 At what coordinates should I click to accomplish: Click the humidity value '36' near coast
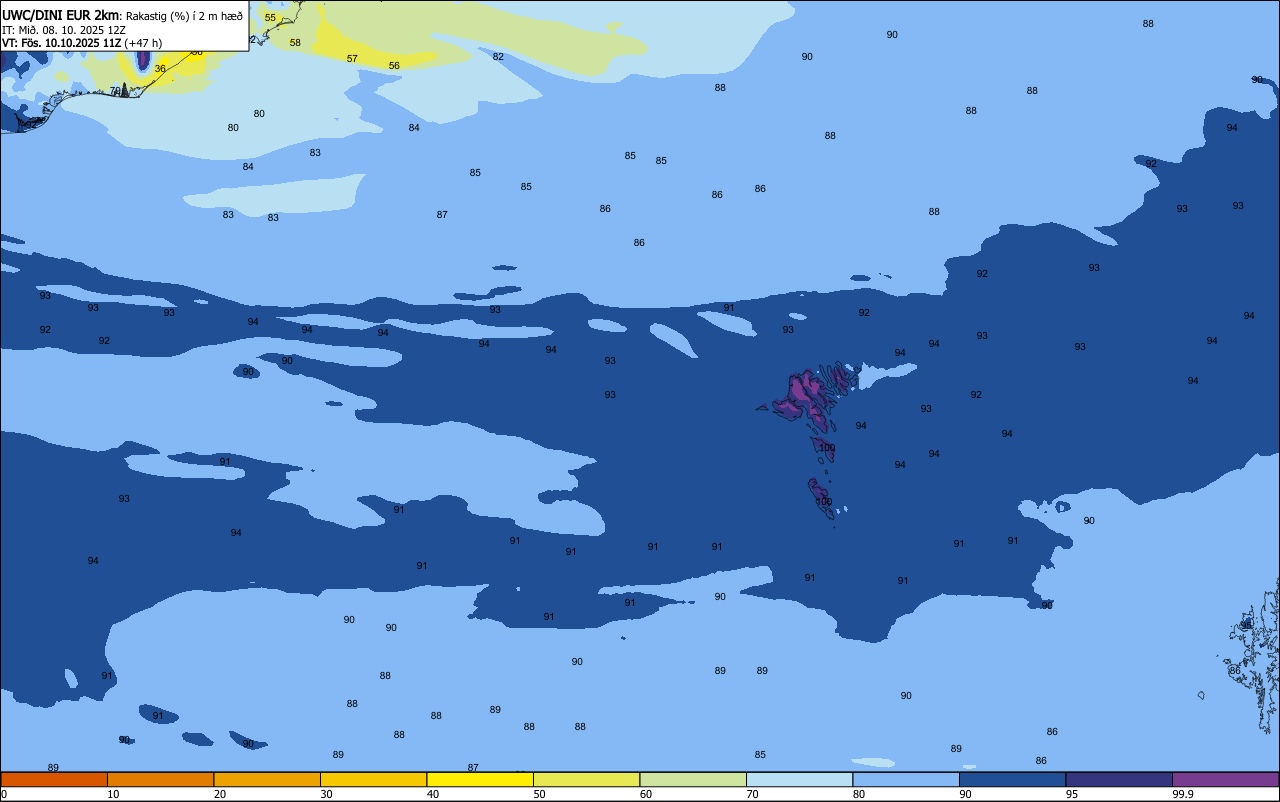160,69
